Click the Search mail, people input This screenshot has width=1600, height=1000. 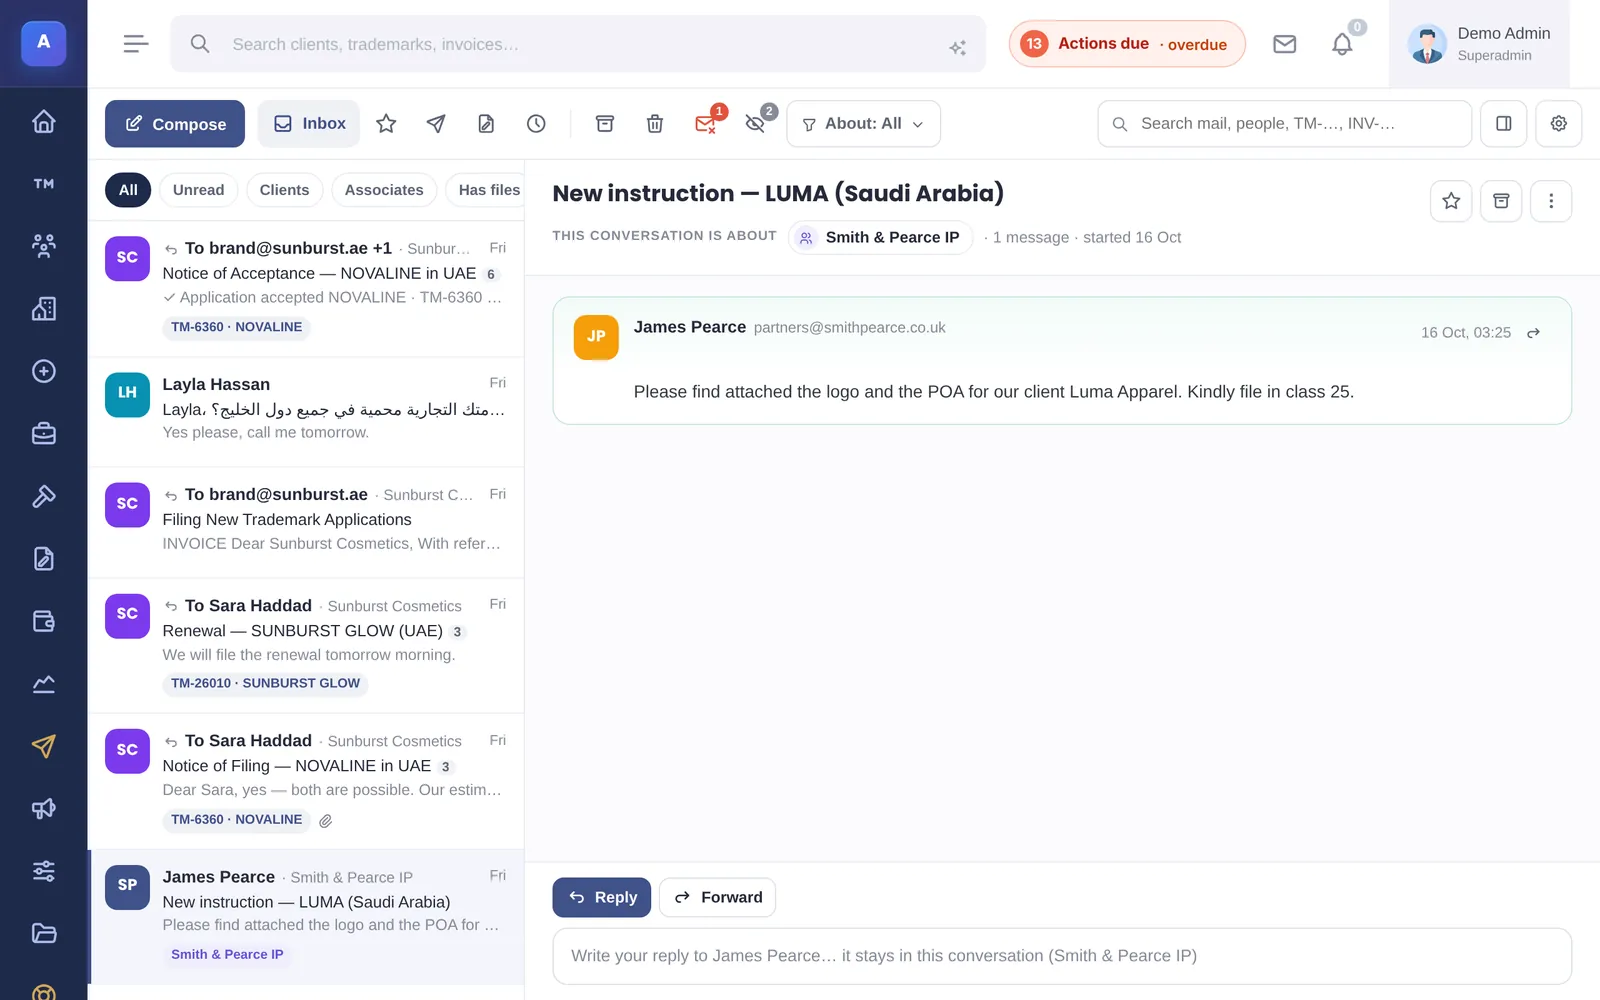(1284, 124)
